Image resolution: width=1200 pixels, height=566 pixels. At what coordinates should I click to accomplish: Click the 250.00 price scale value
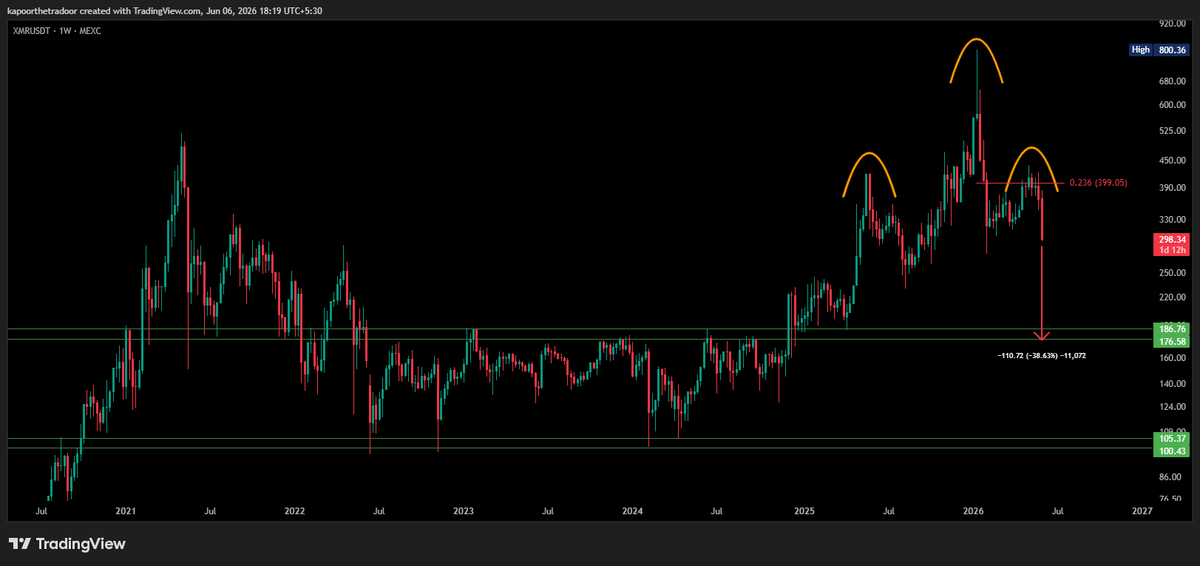click(1171, 272)
